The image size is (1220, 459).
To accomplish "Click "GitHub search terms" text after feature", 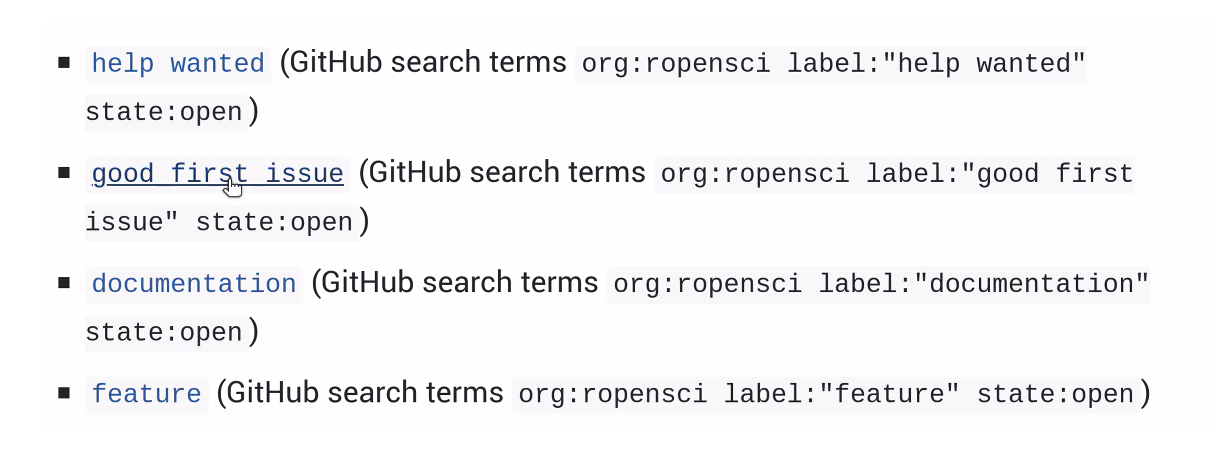I will pos(365,393).
